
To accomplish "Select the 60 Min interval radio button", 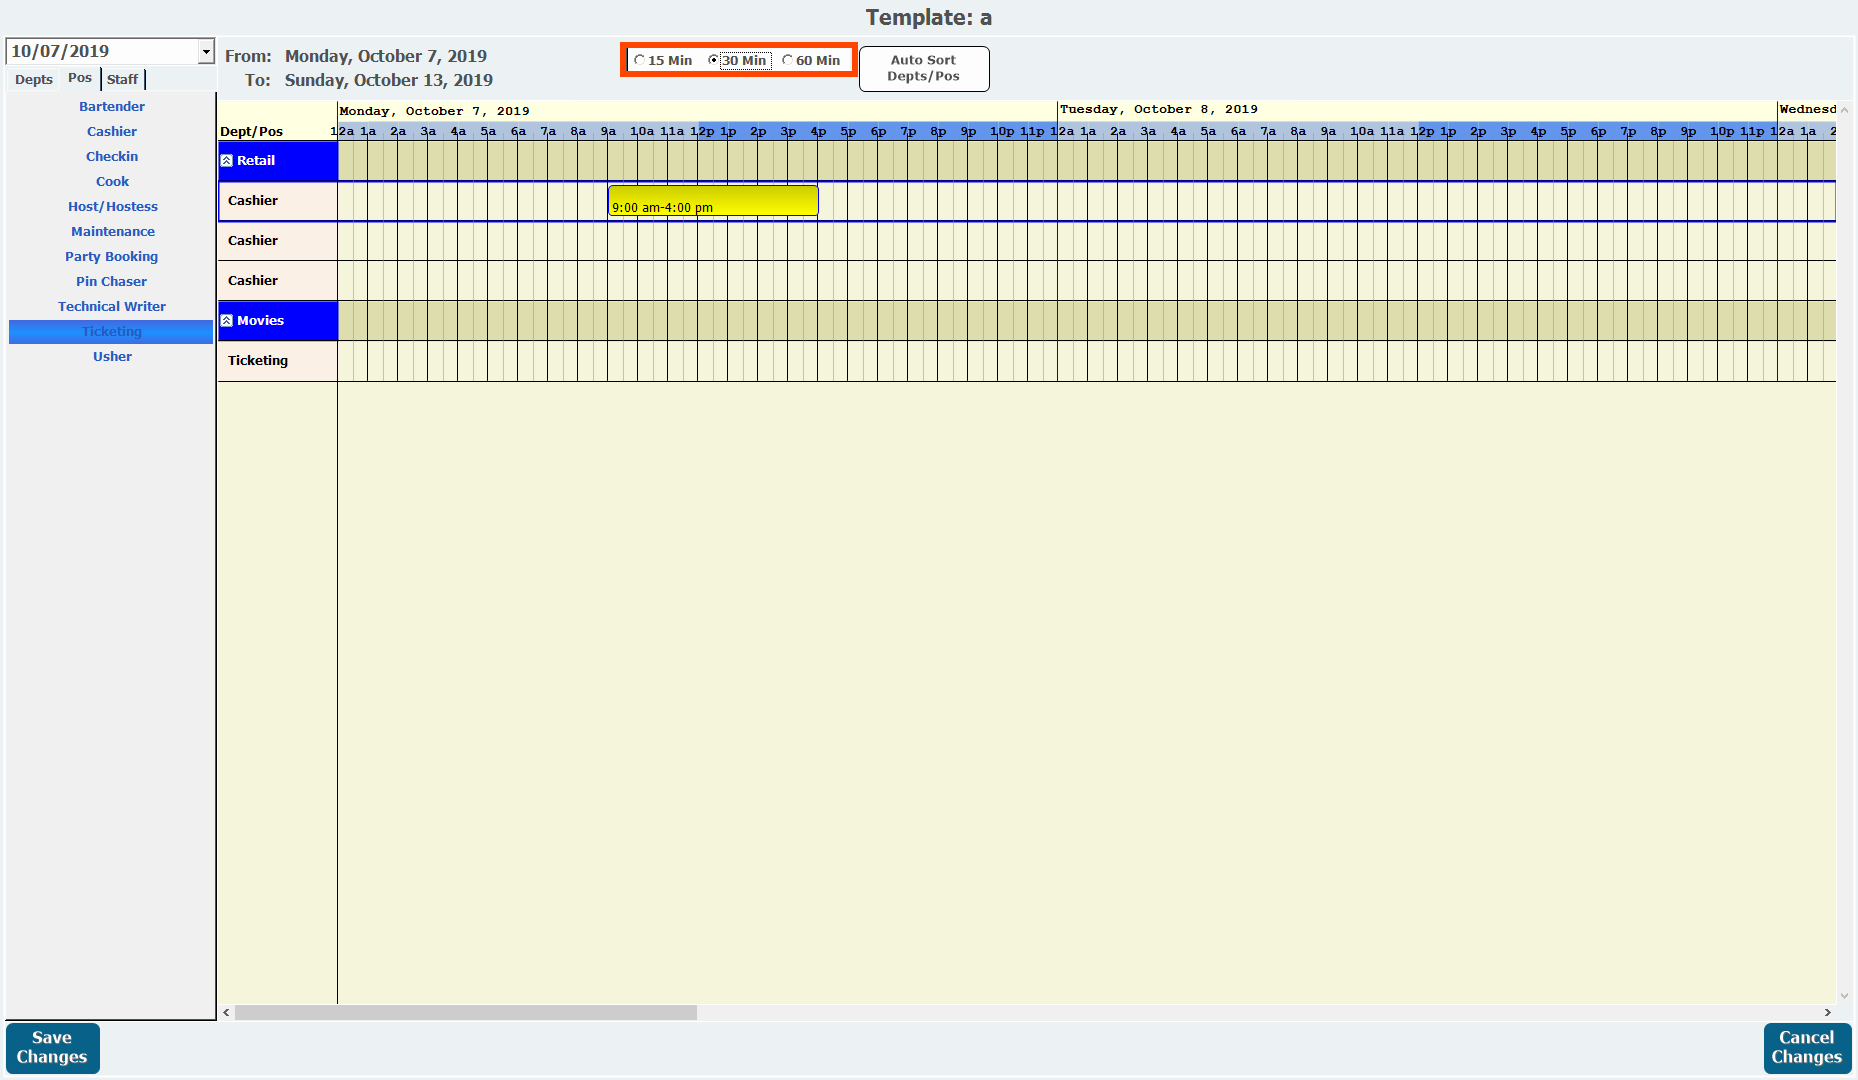I will (x=788, y=61).
